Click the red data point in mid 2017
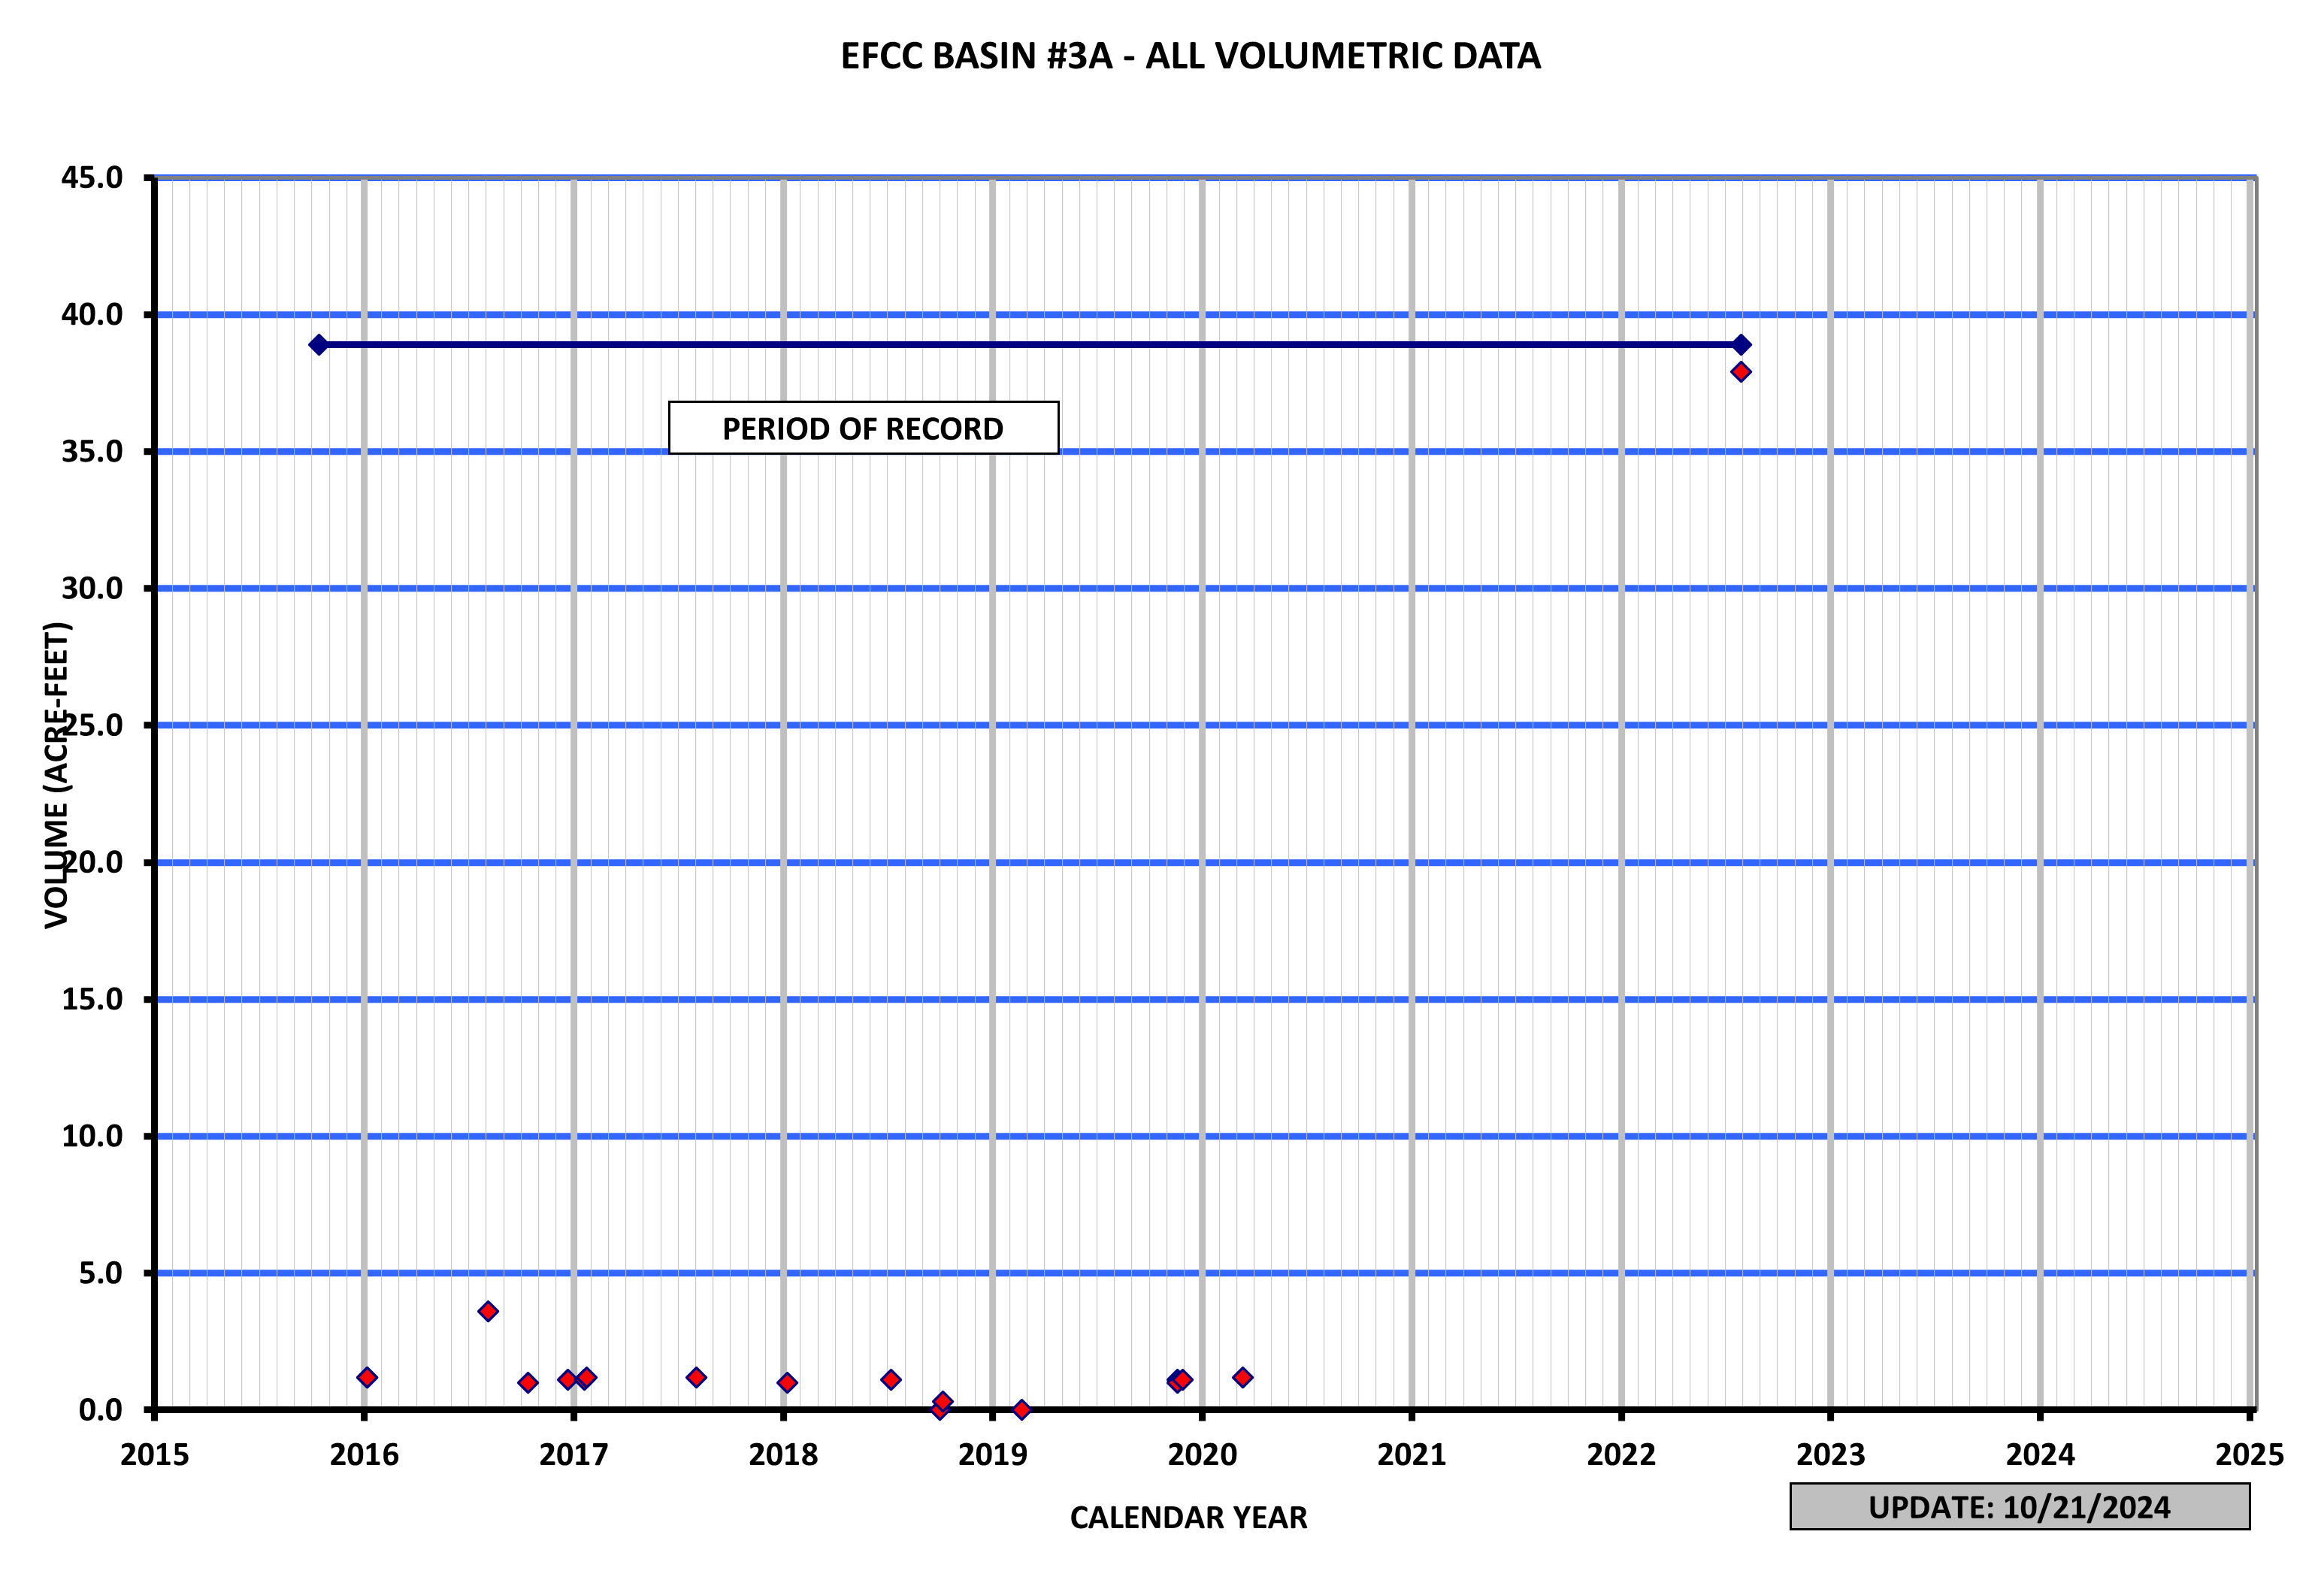The width and height of the screenshot is (2324, 1577). click(x=696, y=1377)
